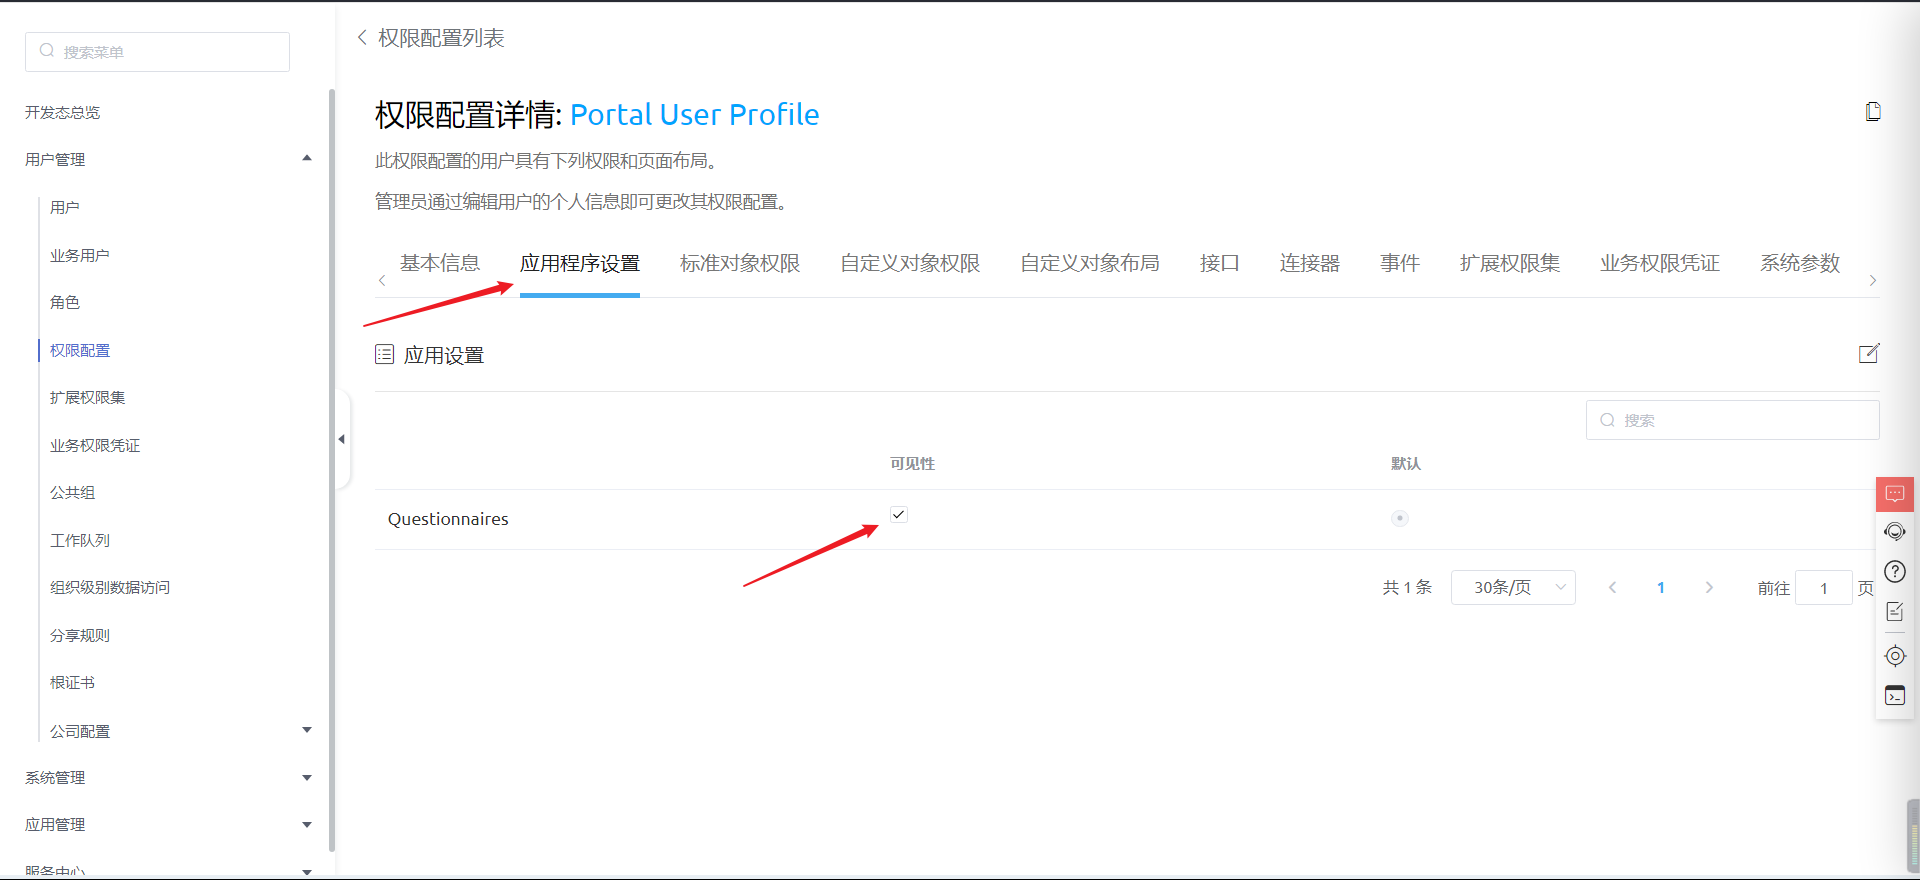
Task: Open 业务权限凭证 in the sidebar
Action: tap(95, 445)
